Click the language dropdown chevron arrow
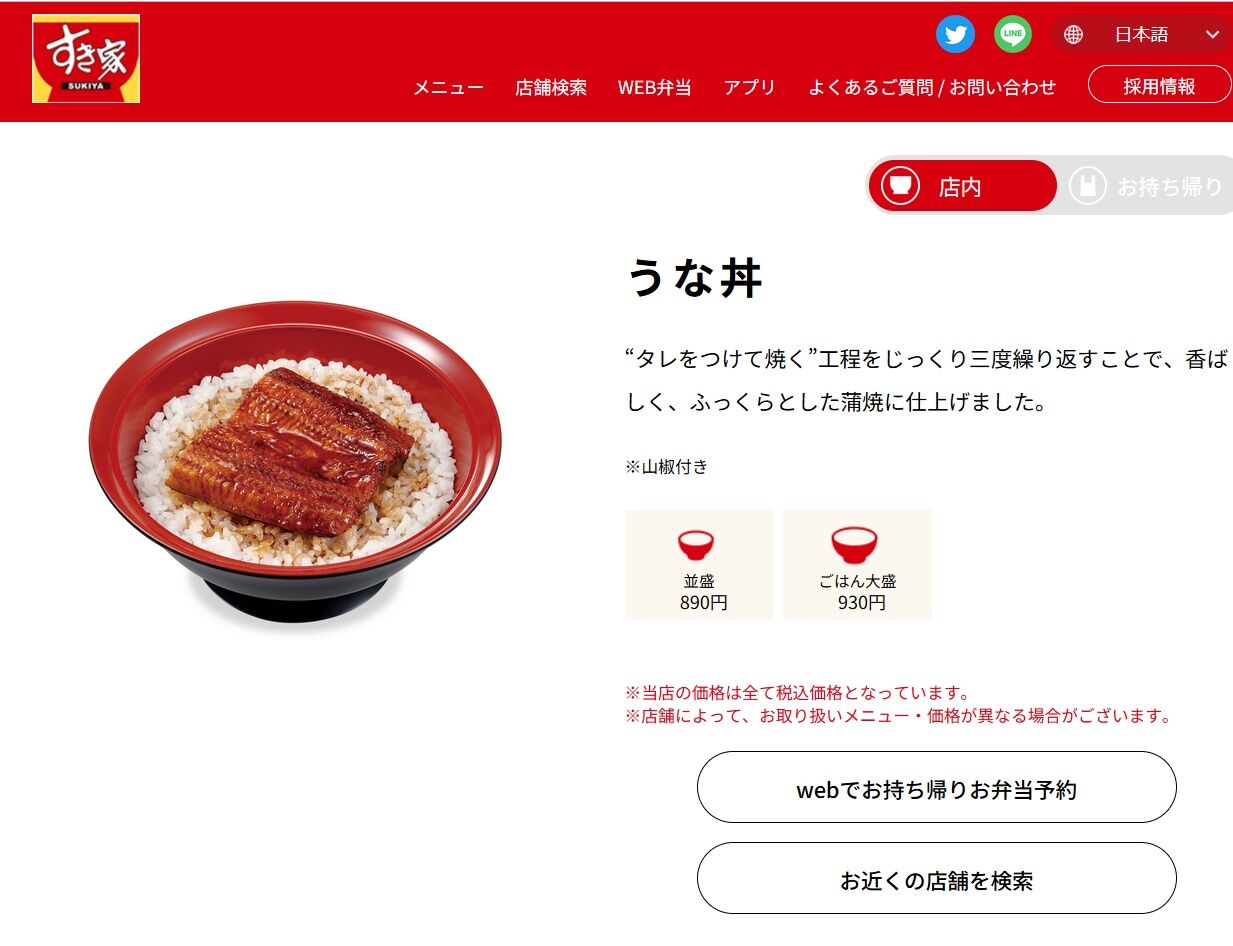The height and width of the screenshot is (946, 1233). click(x=1212, y=35)
